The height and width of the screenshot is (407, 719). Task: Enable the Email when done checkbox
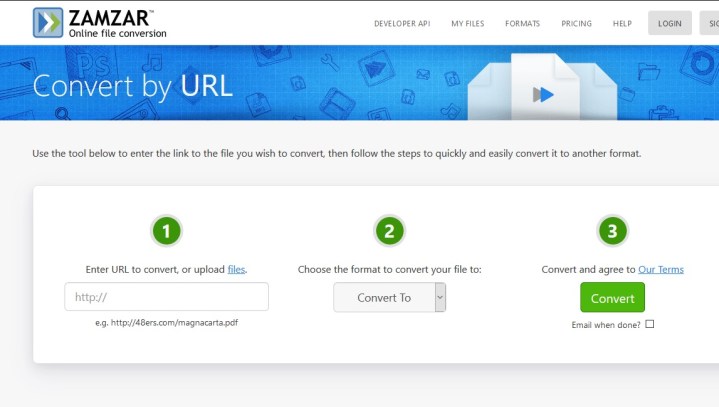click(x=650, y=324)
